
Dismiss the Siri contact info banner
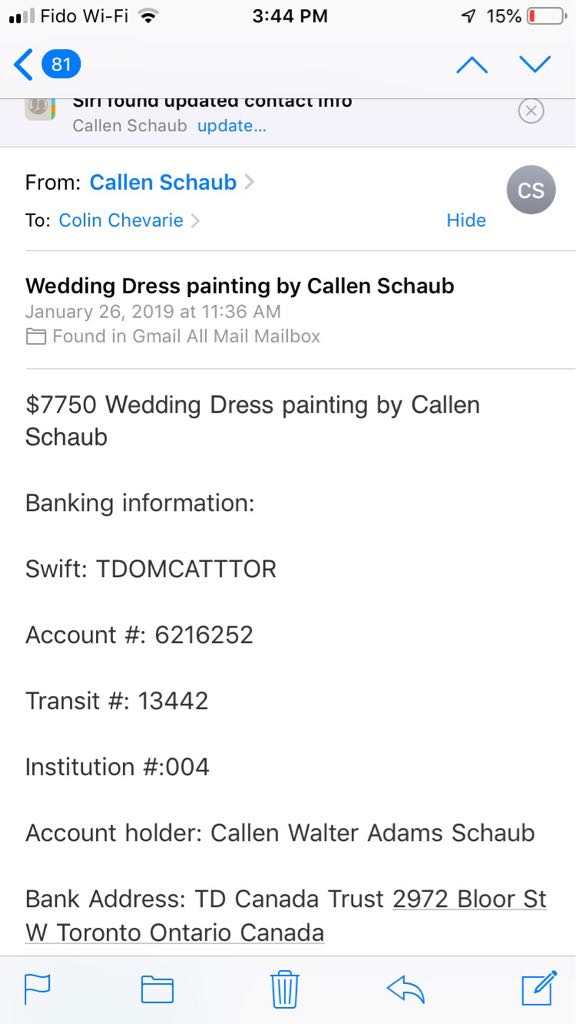pos(531,111)
